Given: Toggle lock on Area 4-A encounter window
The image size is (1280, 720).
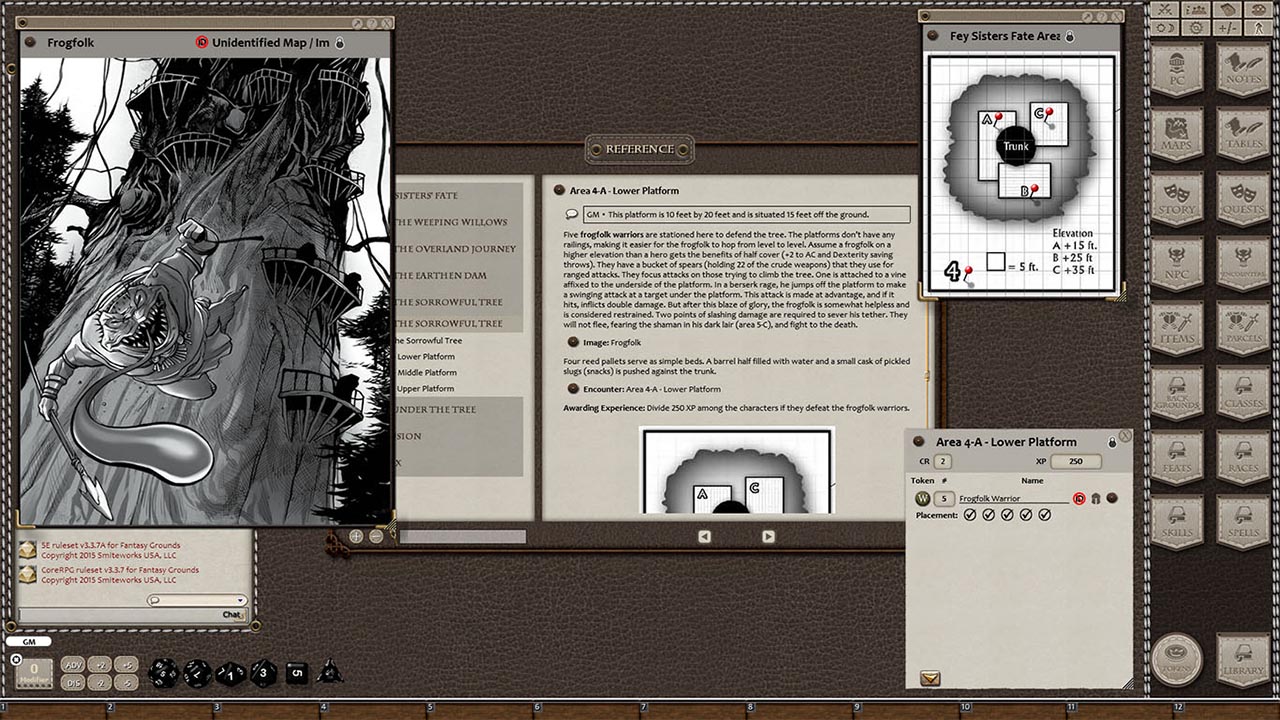Looking at the screenshot, I should point(1110,442).
